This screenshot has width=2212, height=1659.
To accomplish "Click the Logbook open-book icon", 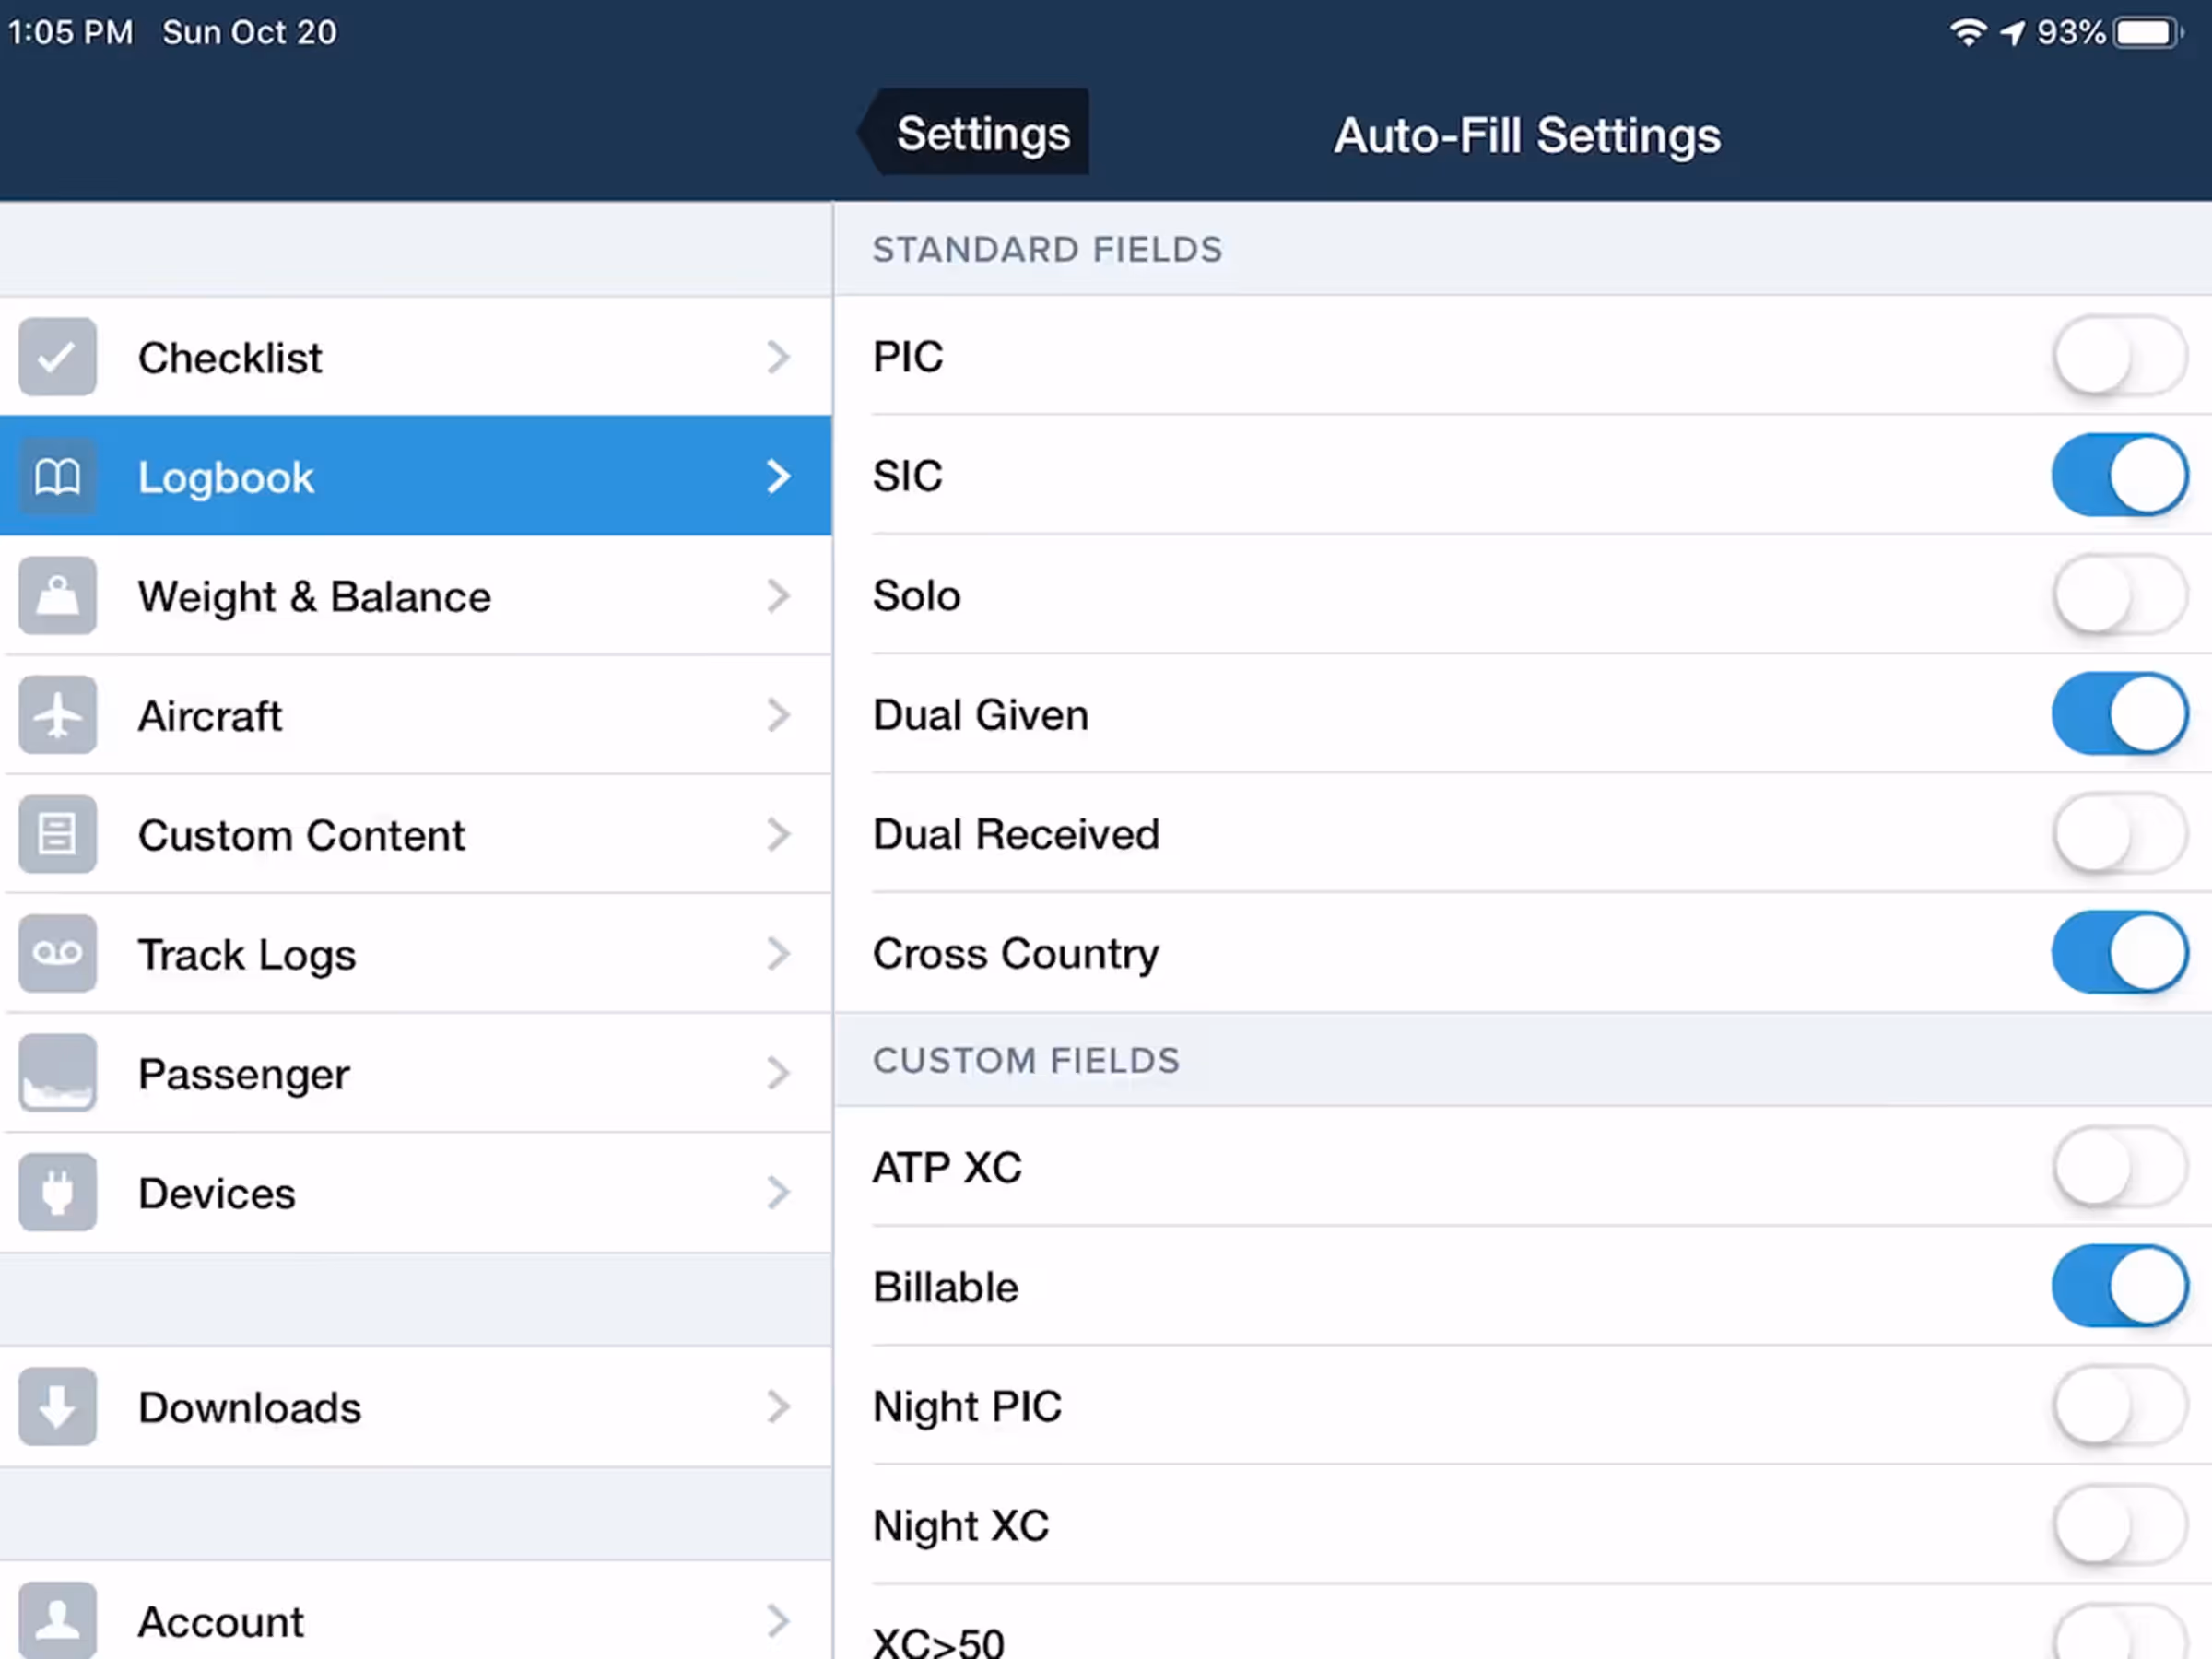I will [x=57, y=476].
